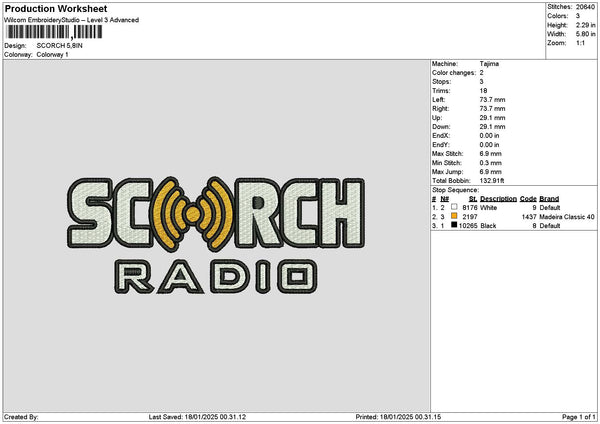Click the orange row stitch count 2197

[x=470, y=217]
